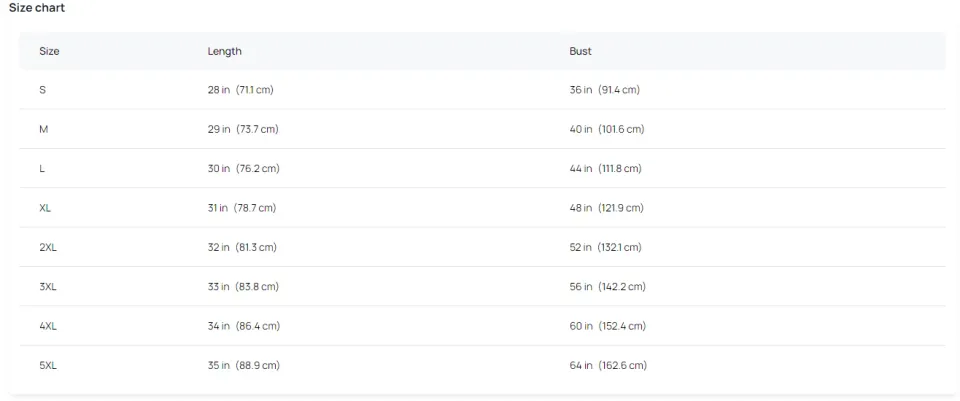
Task: Click the 30 in (76.2 cm) length value
Action: click(x=243, y=169)
